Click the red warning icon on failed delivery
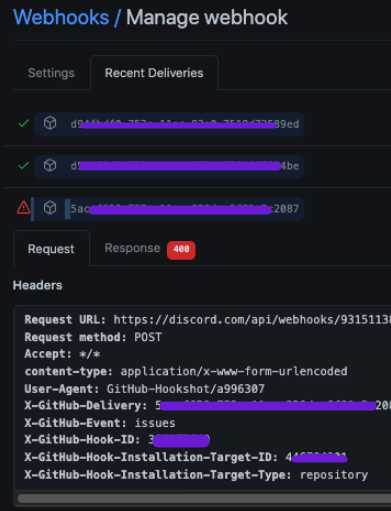Viewport: 391px width, 511px height. tap(23, 207)
